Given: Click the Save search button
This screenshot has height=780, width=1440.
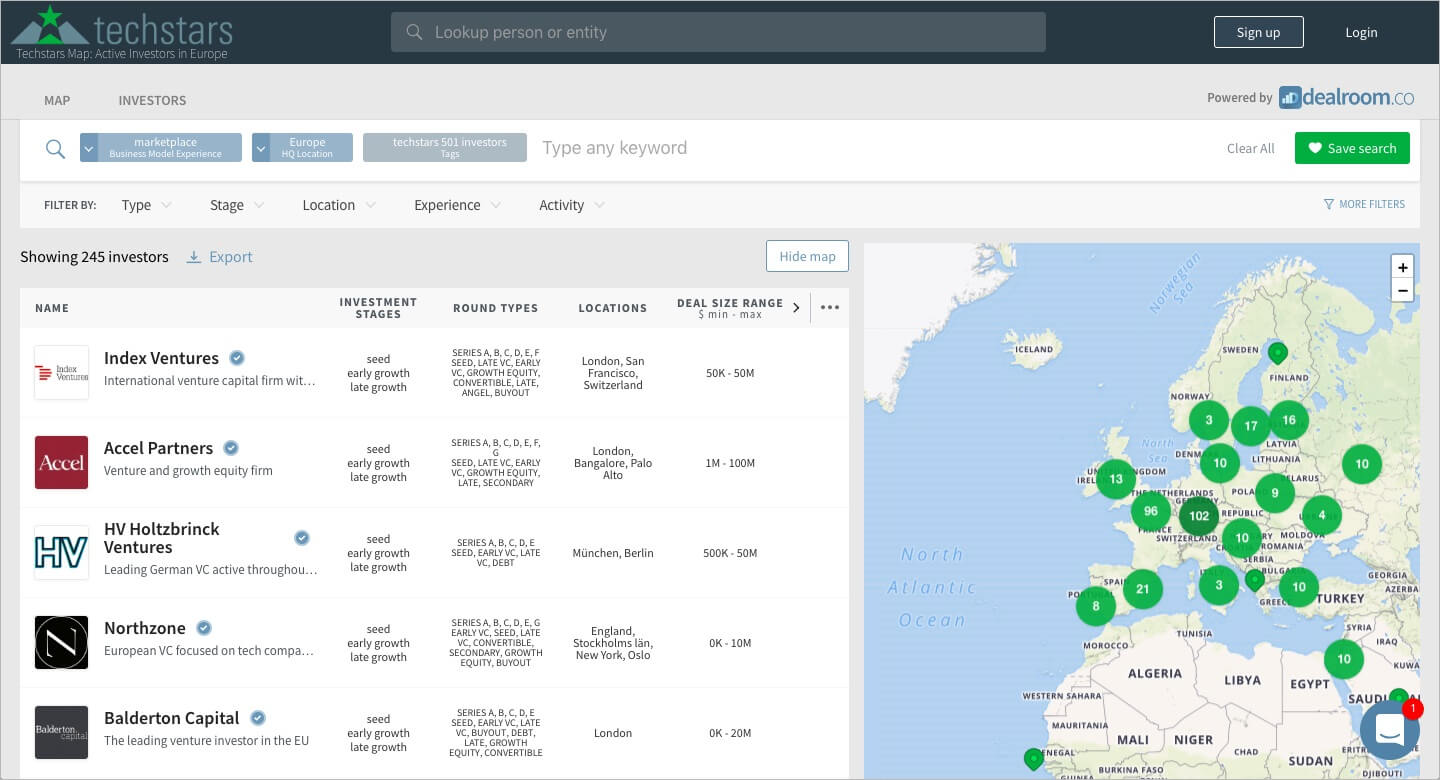Looking at the screenshot, I should tap(1351, 148).
